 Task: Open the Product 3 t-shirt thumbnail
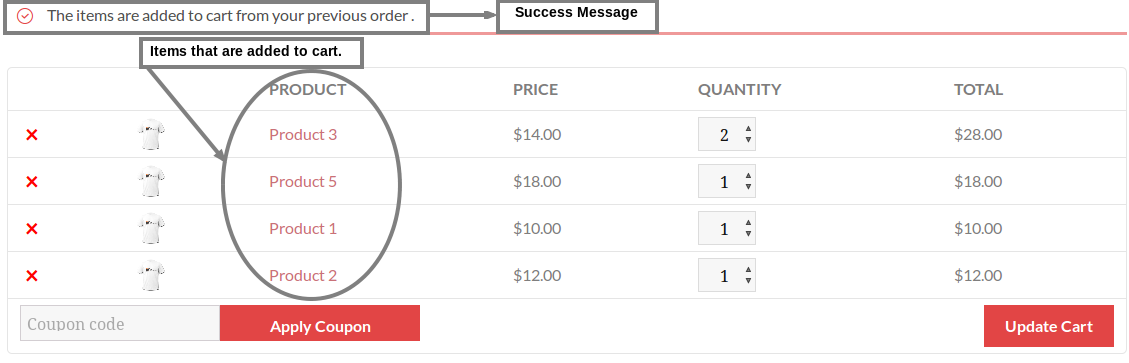point(151,135)
